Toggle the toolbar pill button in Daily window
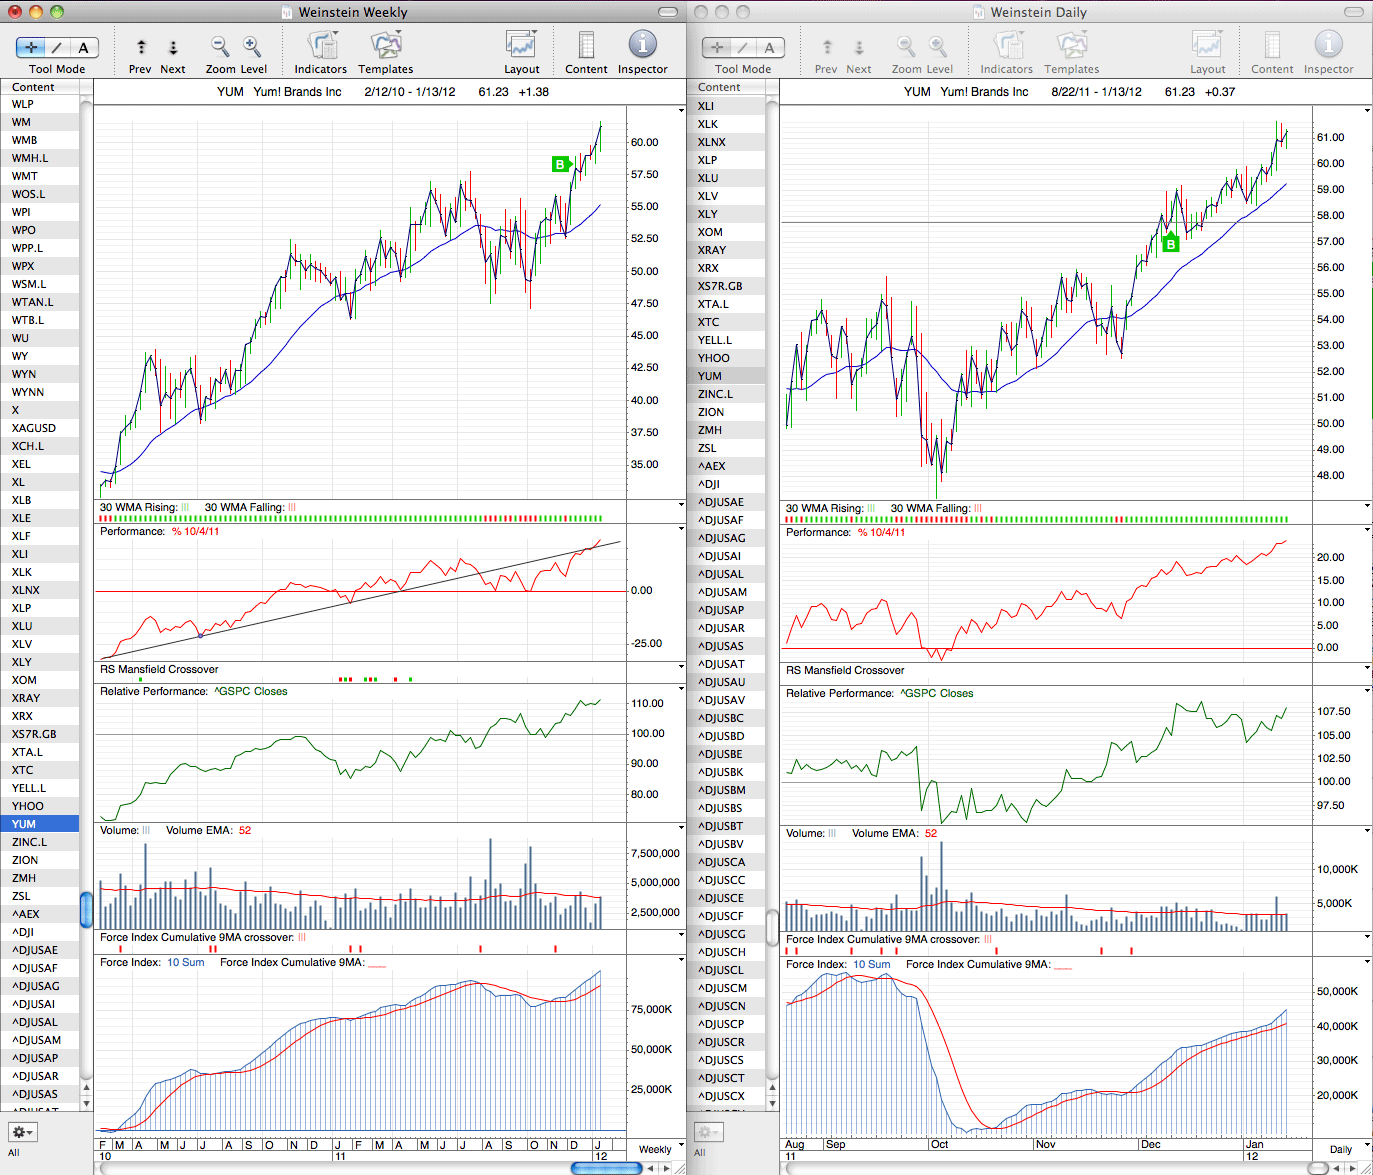1373x1175 pixels. tap(1355, 12)
